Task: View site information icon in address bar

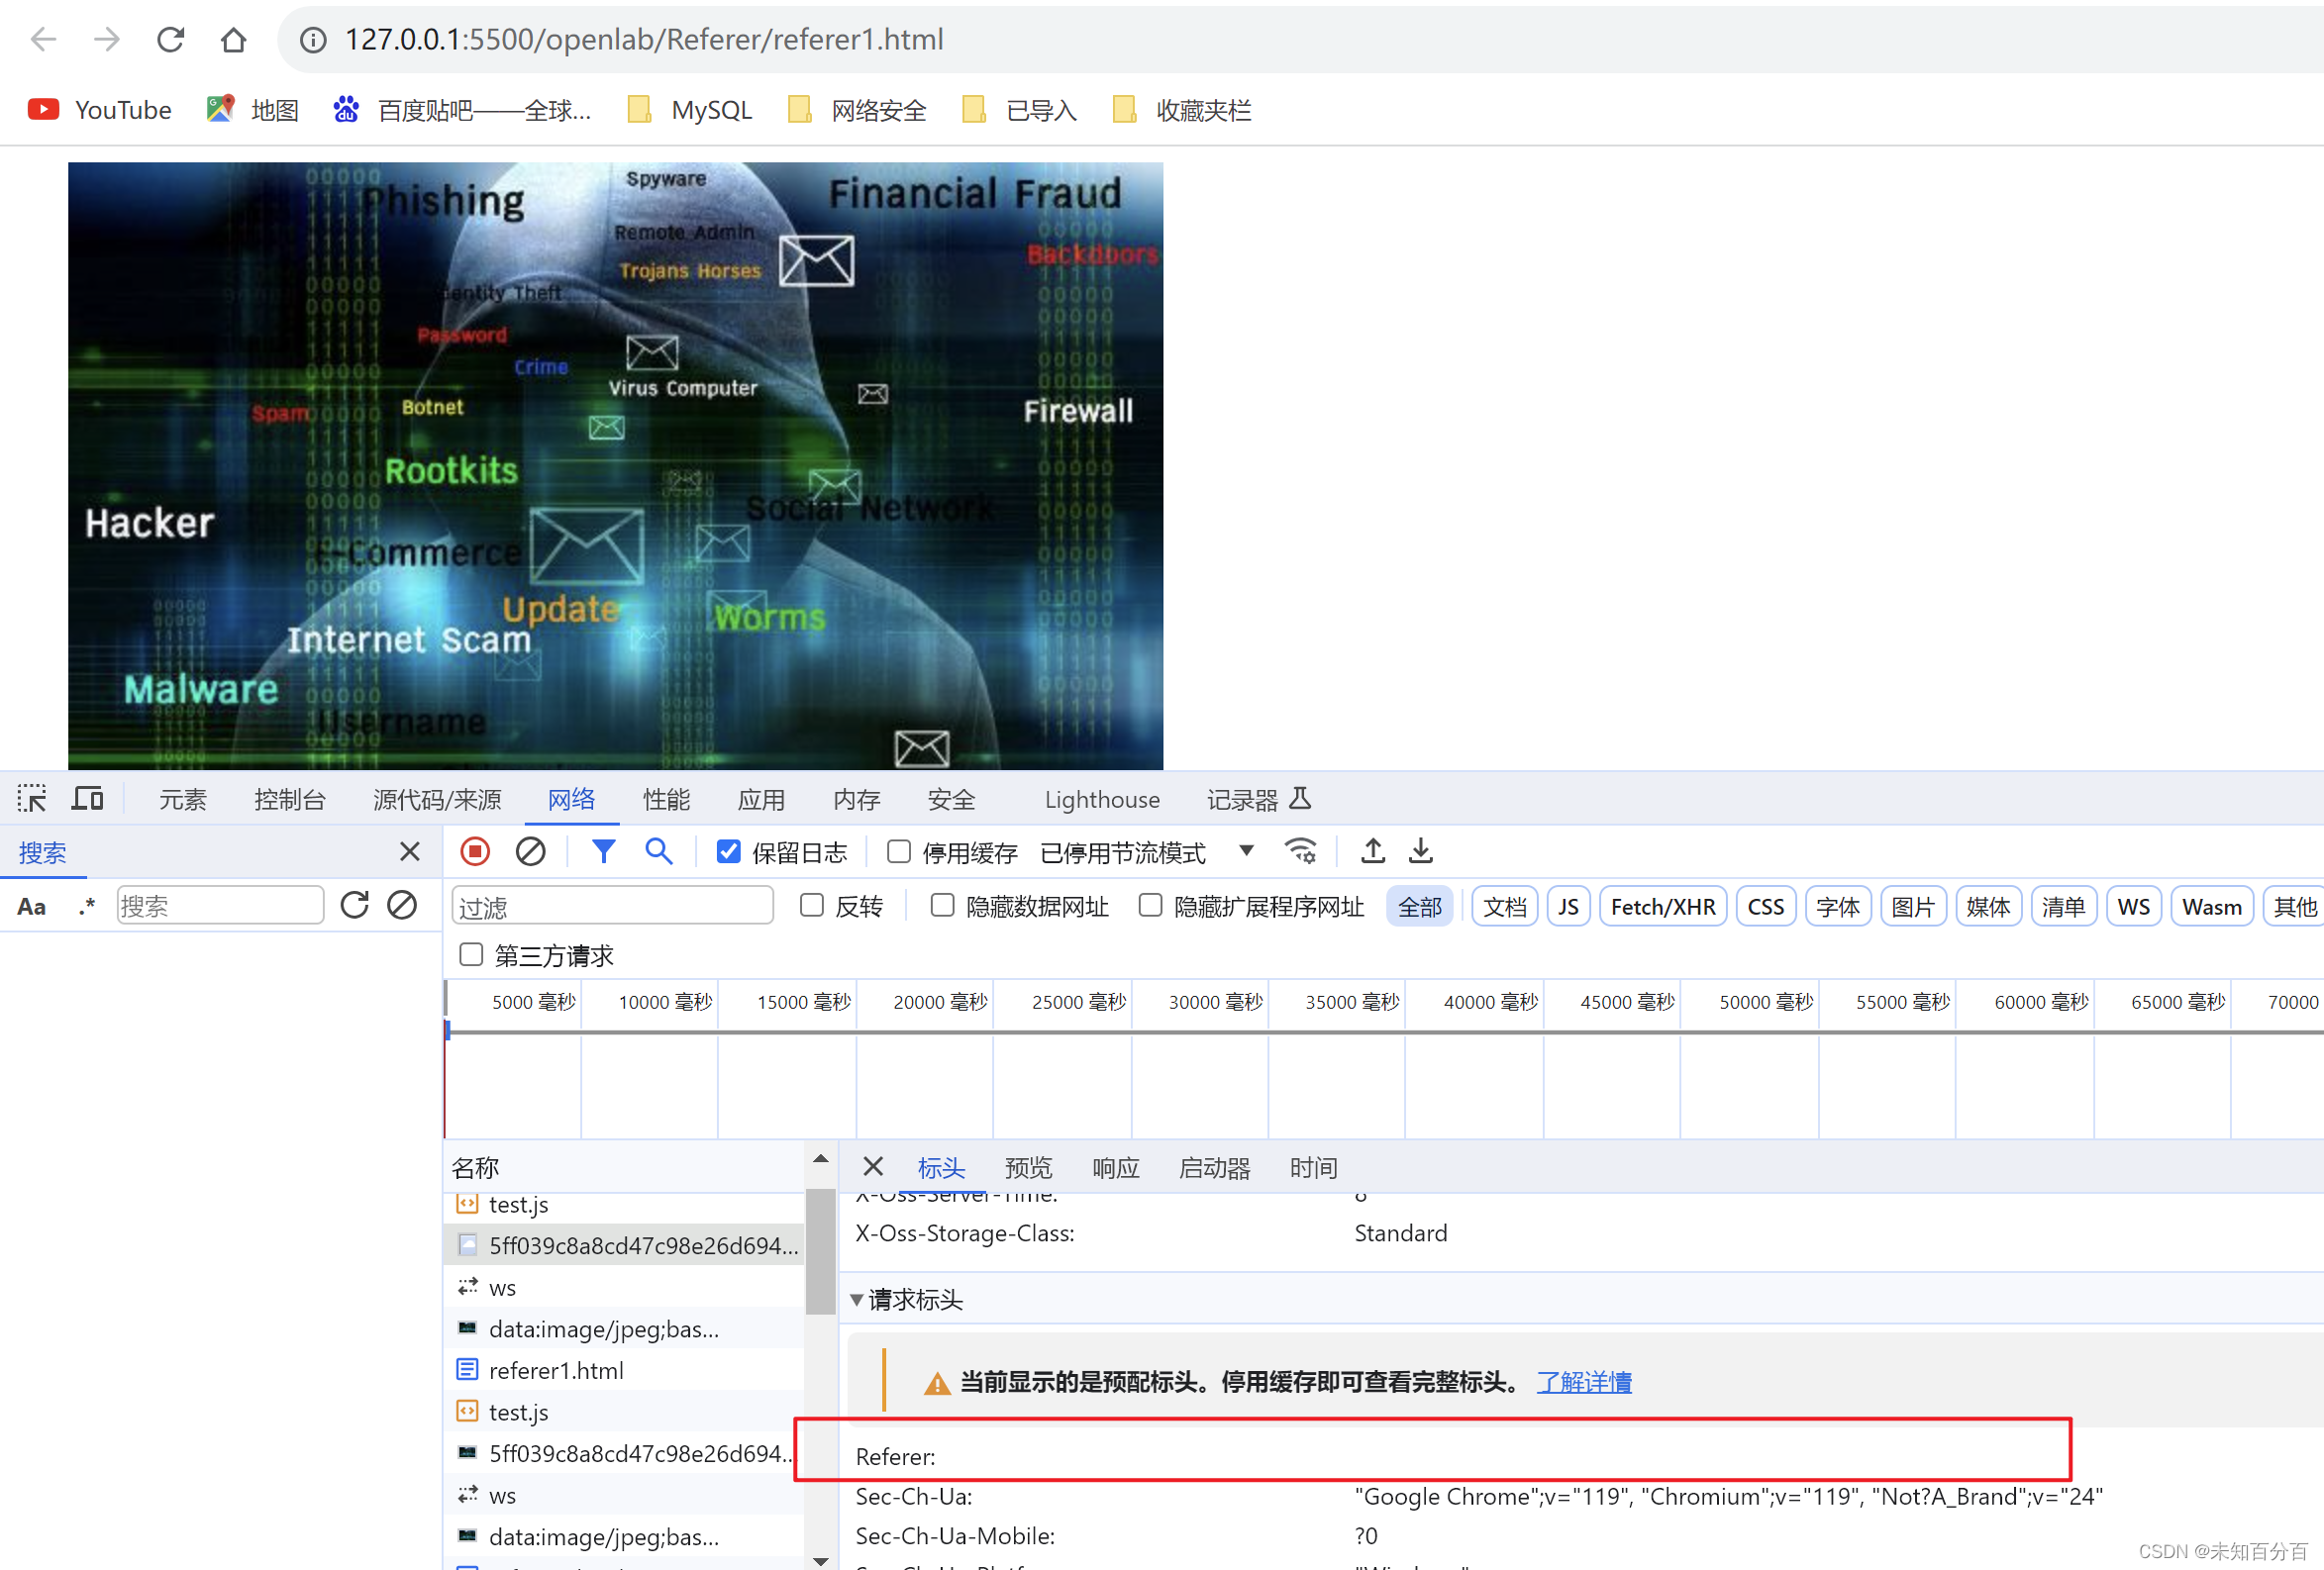Action: 313,40
